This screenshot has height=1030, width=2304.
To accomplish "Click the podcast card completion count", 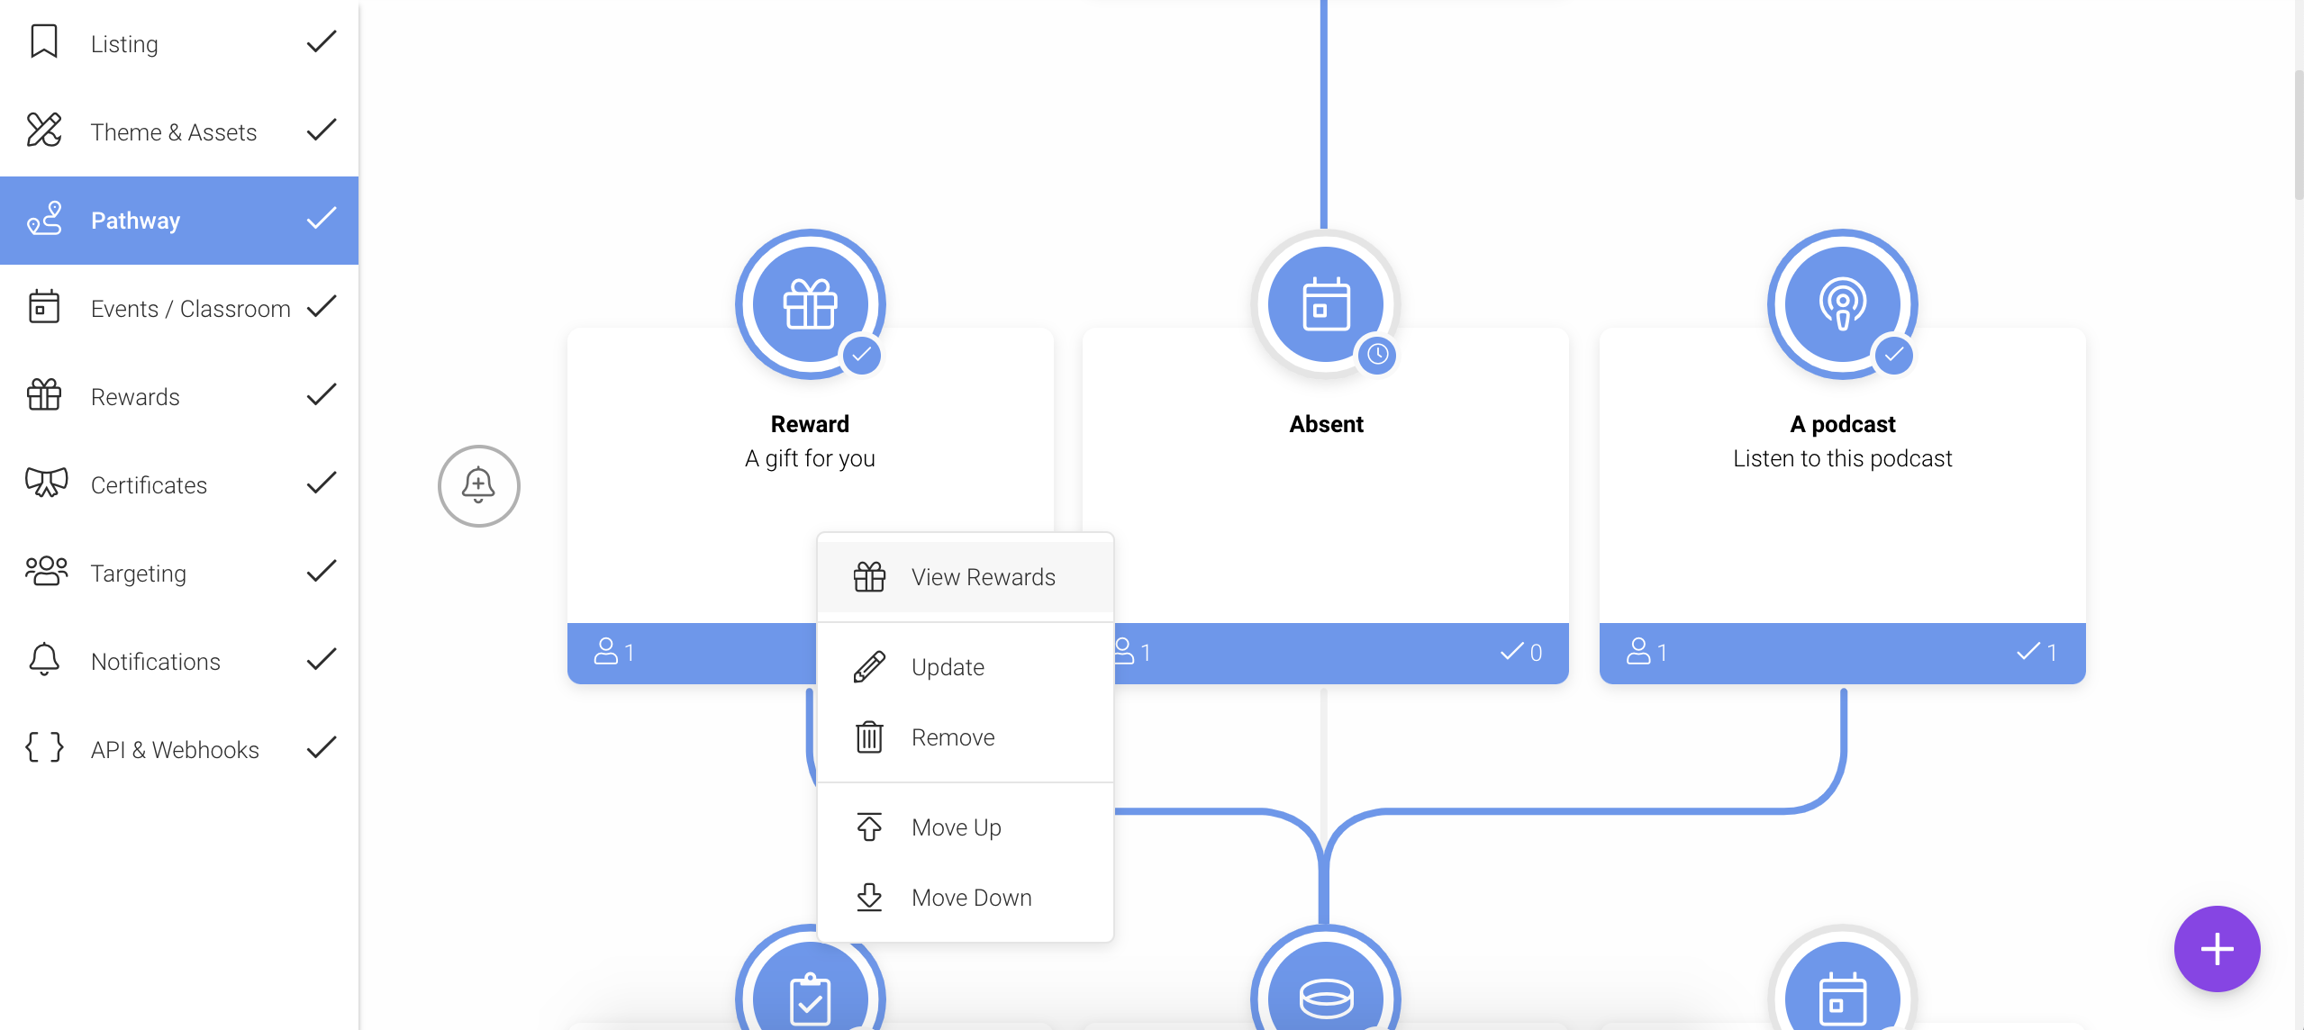I will pos(2037,653).
